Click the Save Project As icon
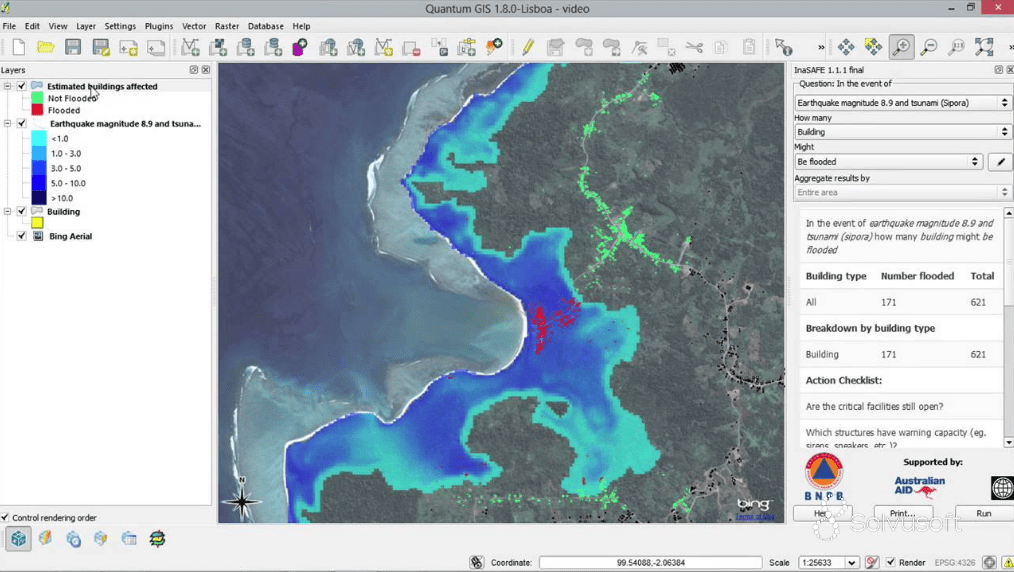The image size is (1014, 572). click(101, 47)
